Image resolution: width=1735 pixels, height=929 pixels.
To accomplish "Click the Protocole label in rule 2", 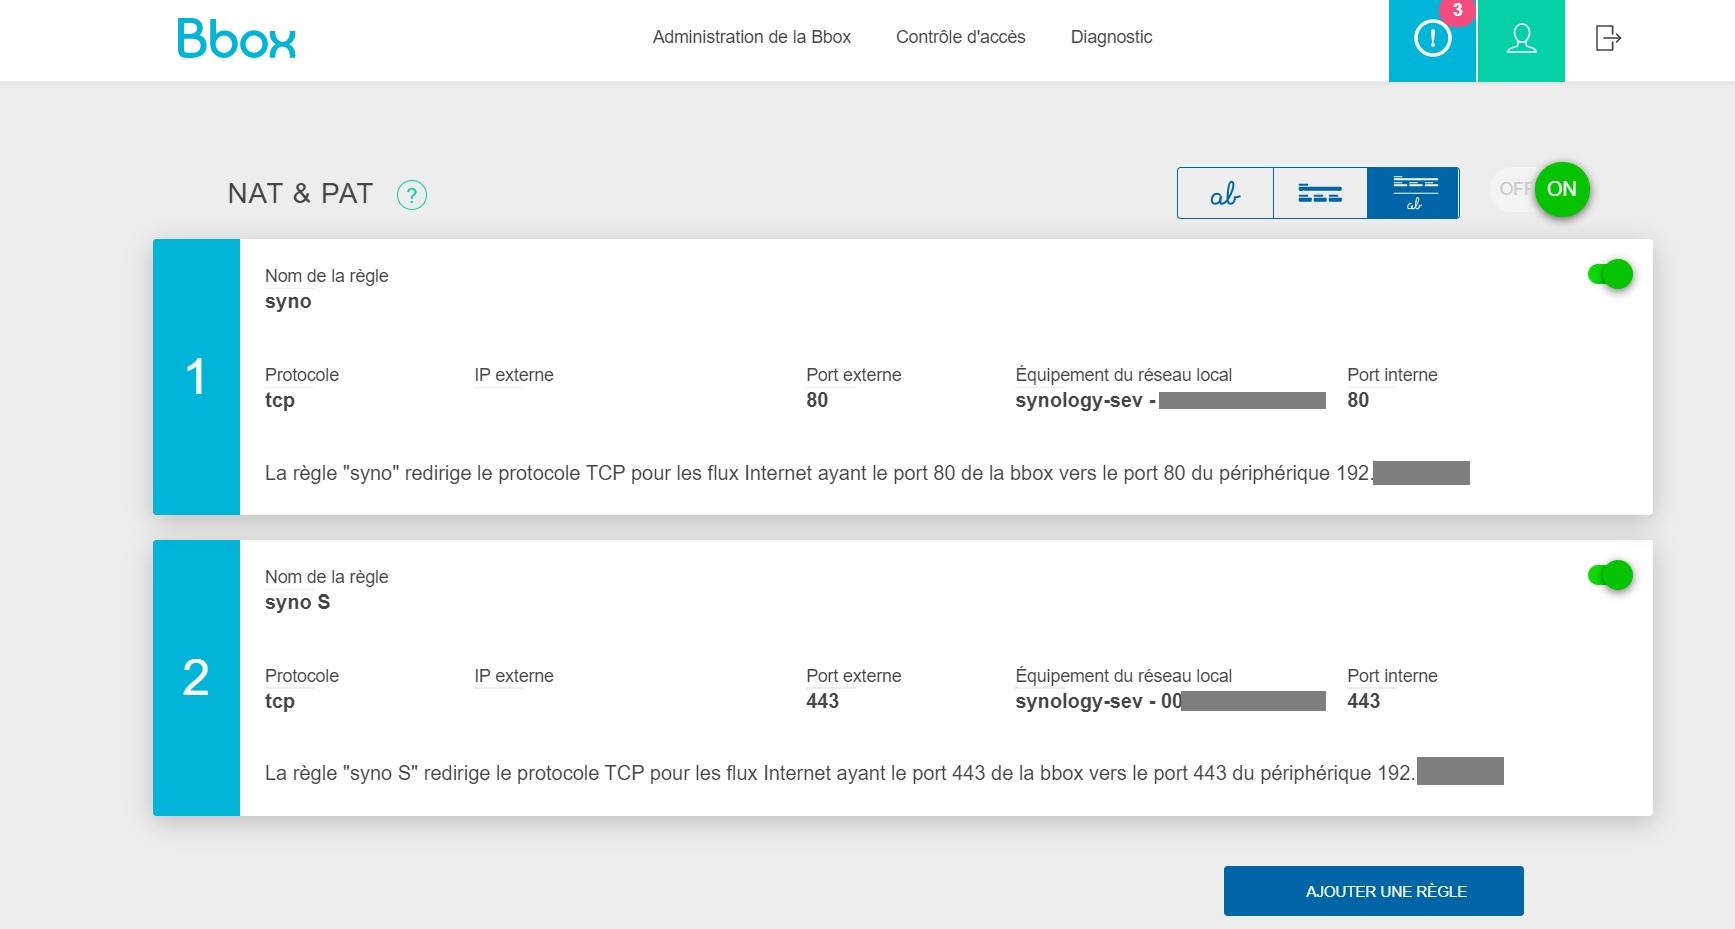I will point(302,676).
